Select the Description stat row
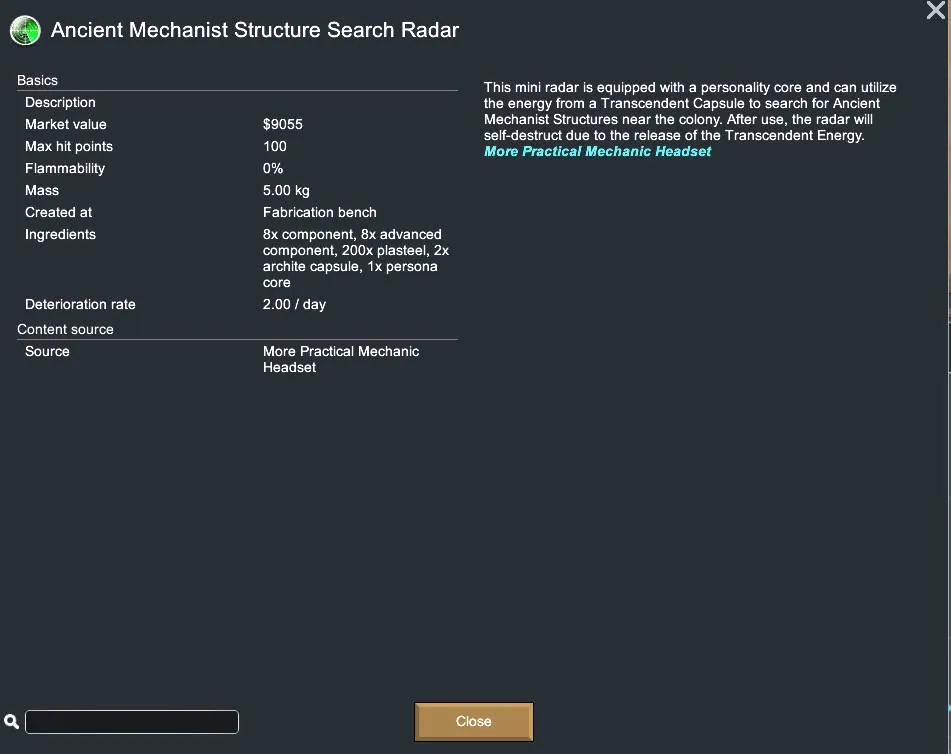This screenshot has height=754, width=951. point(237,102)
